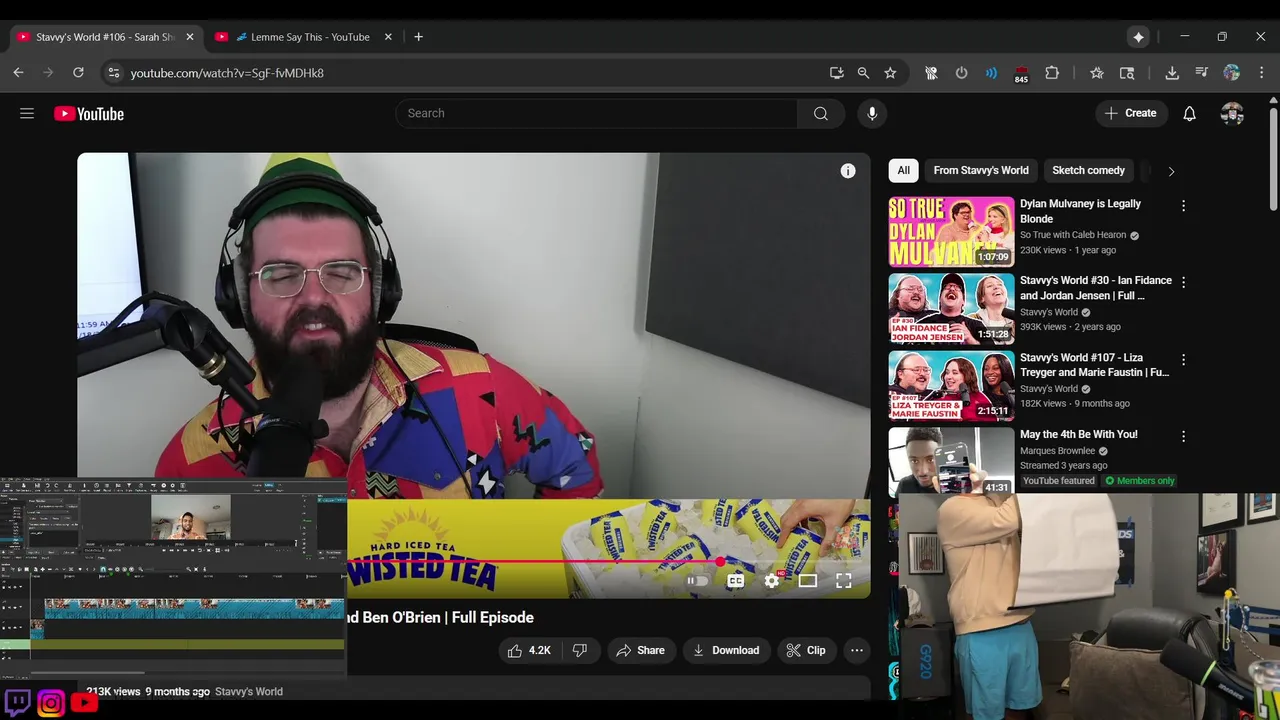Show video info card icon
The image size is (1280, 720).
[x=848, y=171]
